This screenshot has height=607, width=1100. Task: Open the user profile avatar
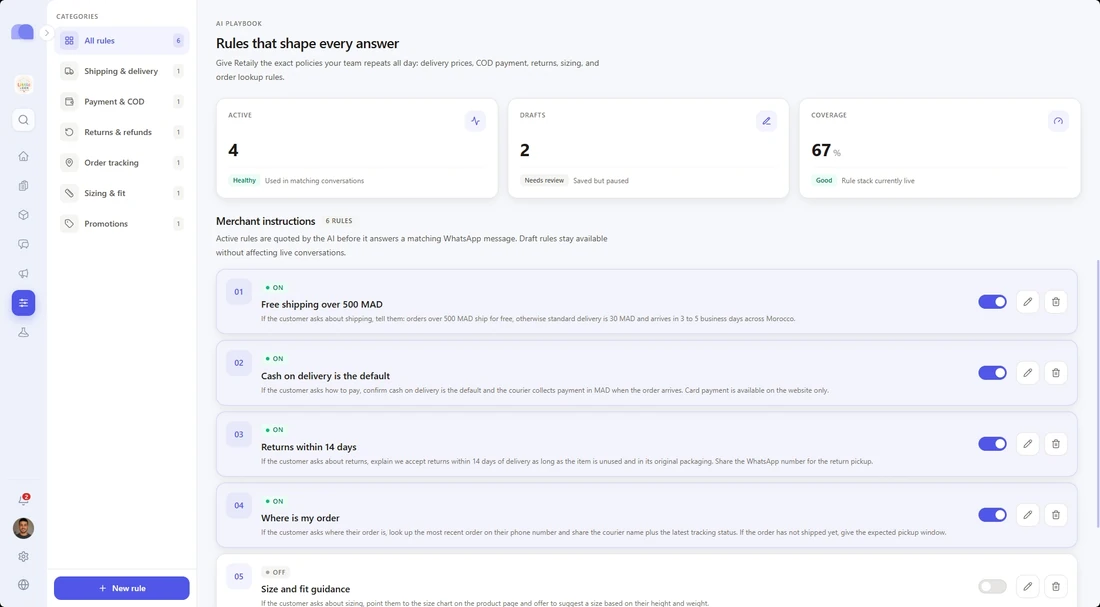[23, 528]
